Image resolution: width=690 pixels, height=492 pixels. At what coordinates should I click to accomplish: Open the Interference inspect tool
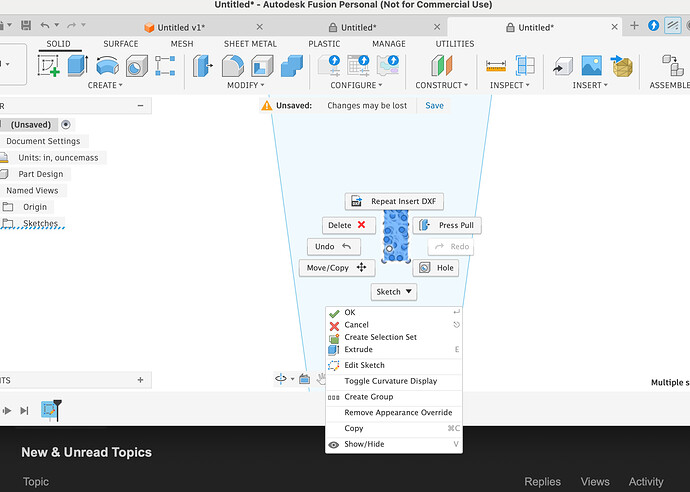tap(525, 66)
